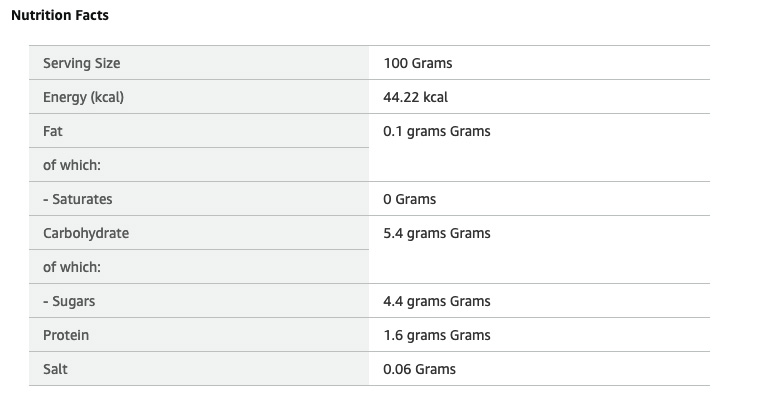Click the 100 Grams serving value

click(x=417, y=63)
